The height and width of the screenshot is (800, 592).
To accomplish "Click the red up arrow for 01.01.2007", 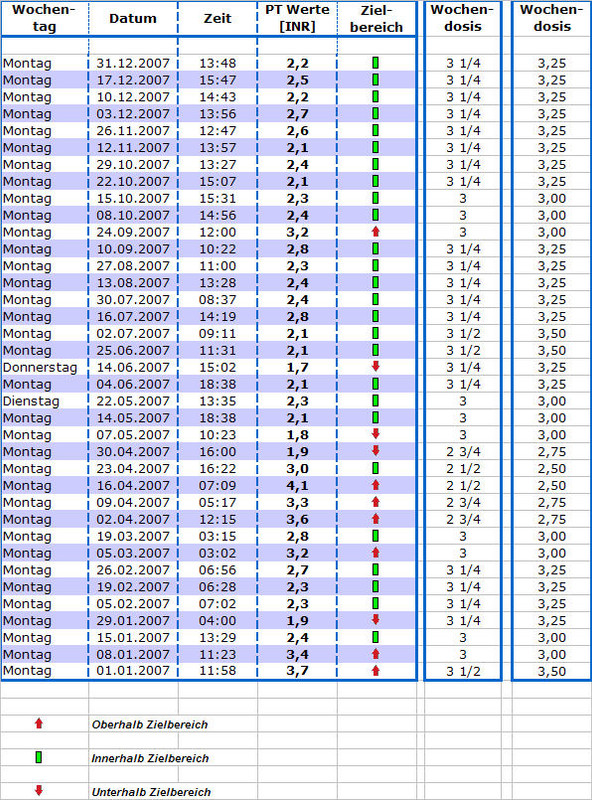I will click(376, 671).
